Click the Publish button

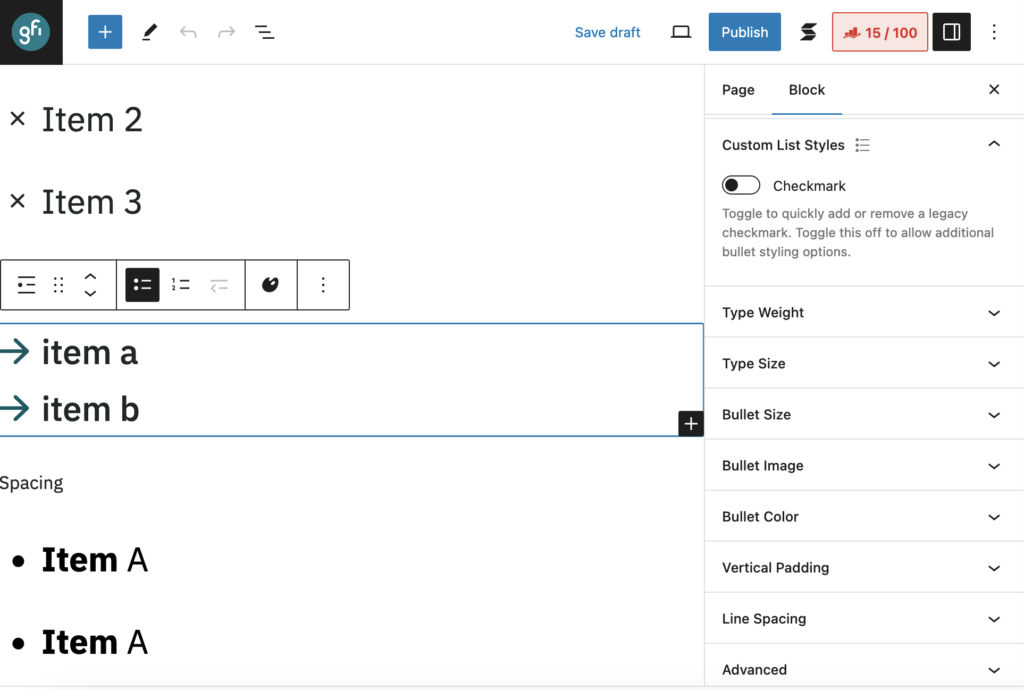pyautogui.click(x=744, y=32)
